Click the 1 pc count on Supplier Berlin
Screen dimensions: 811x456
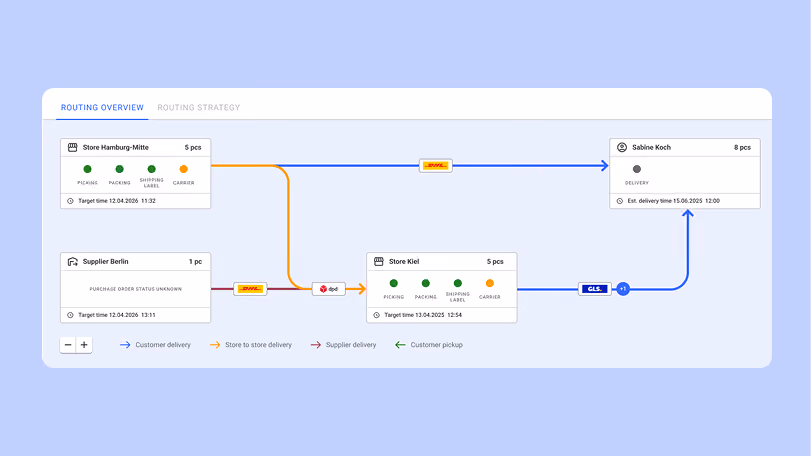[x=196, y=262]
